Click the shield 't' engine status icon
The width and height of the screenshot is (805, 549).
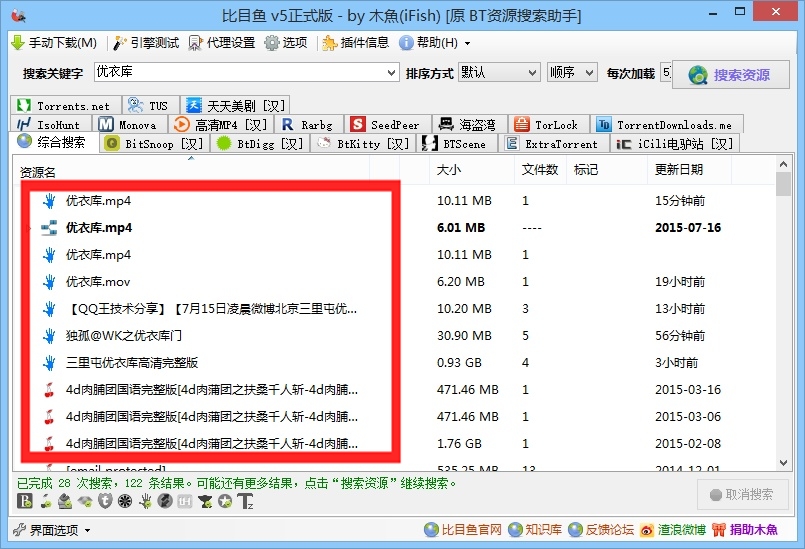105,501
